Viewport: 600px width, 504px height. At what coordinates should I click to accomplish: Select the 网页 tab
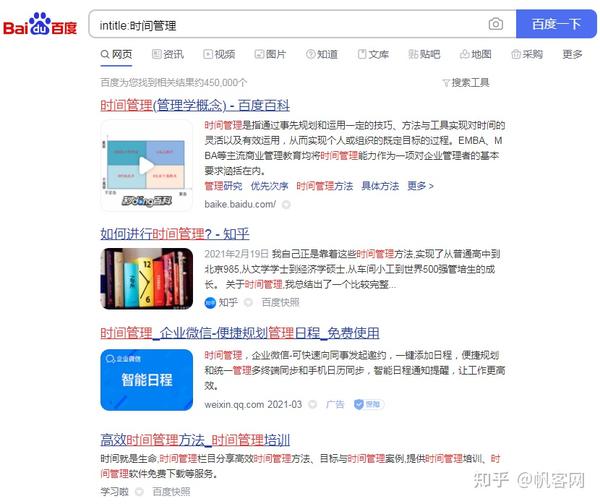click(116, 54)
